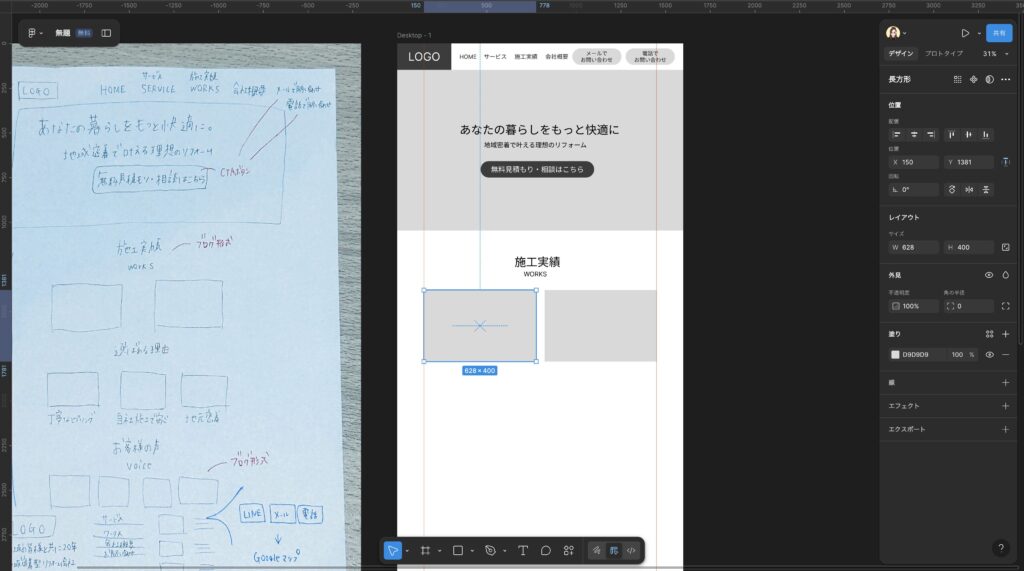Select the Comment tool
The image size is (1024, 571).
pyautogui.click(x=545, y=550)
